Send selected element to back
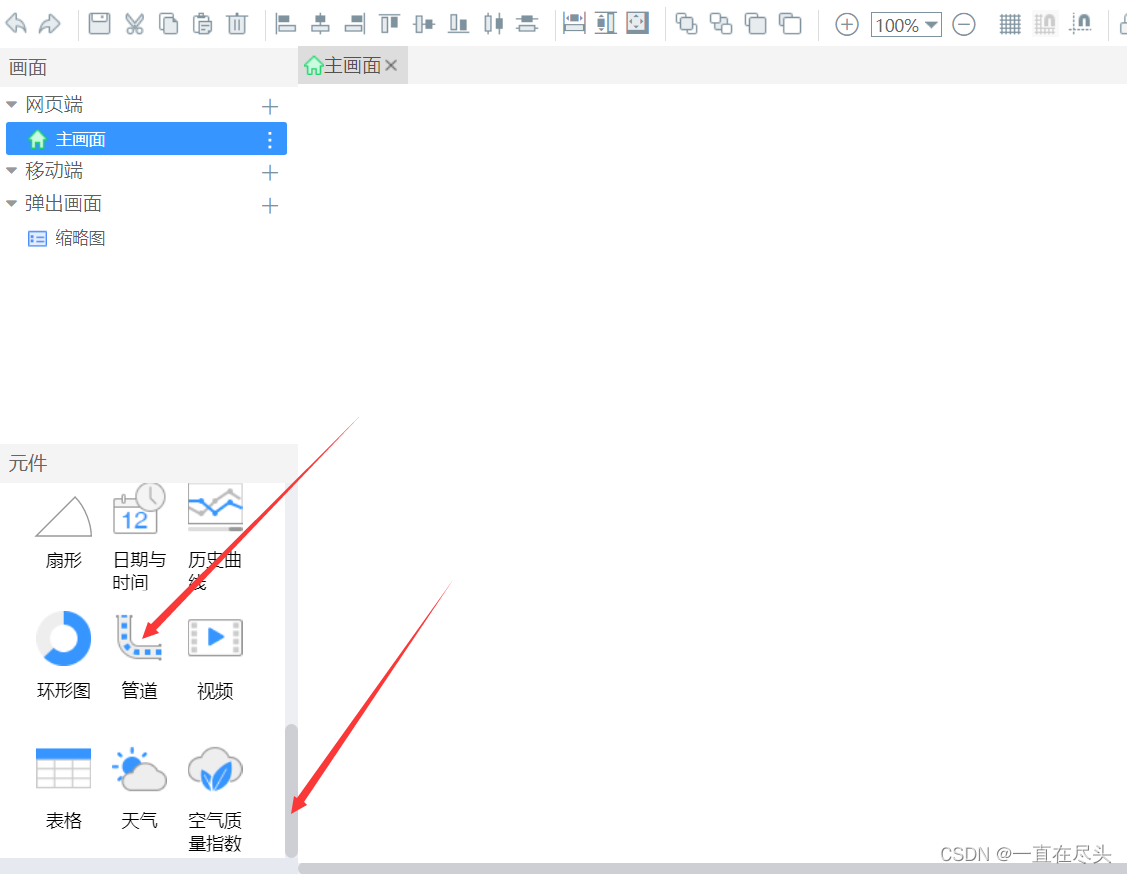 point(790,24)
